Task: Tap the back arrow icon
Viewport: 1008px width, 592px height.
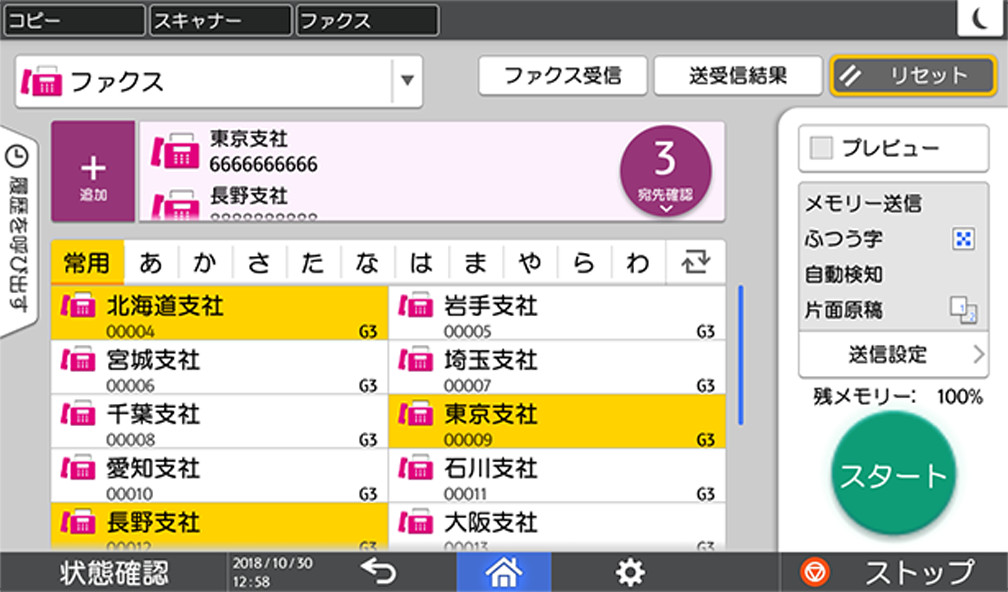Action: (x=378, y=572)
